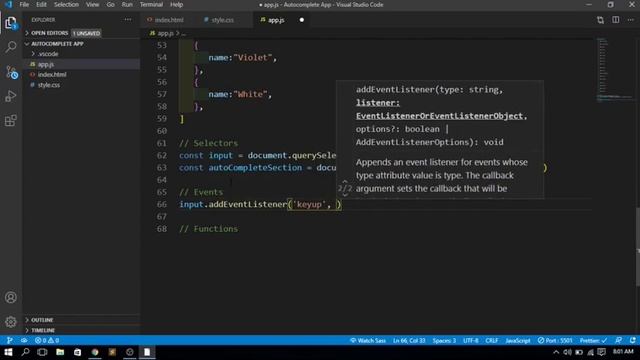640x360 pixels.
Task: Open notifications bell in status bar
Action: pos(632,340)
